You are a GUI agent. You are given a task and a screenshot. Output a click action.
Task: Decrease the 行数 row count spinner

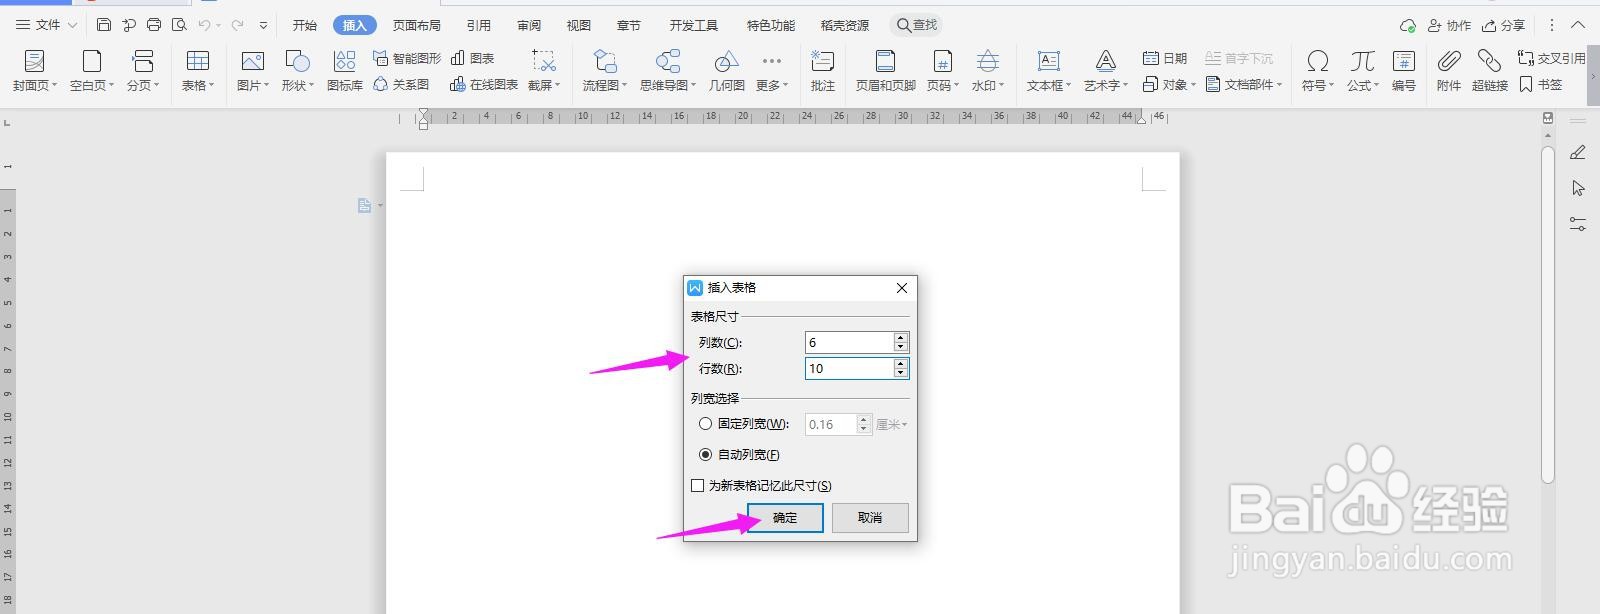pyautogui.click(x=901, y=374)
